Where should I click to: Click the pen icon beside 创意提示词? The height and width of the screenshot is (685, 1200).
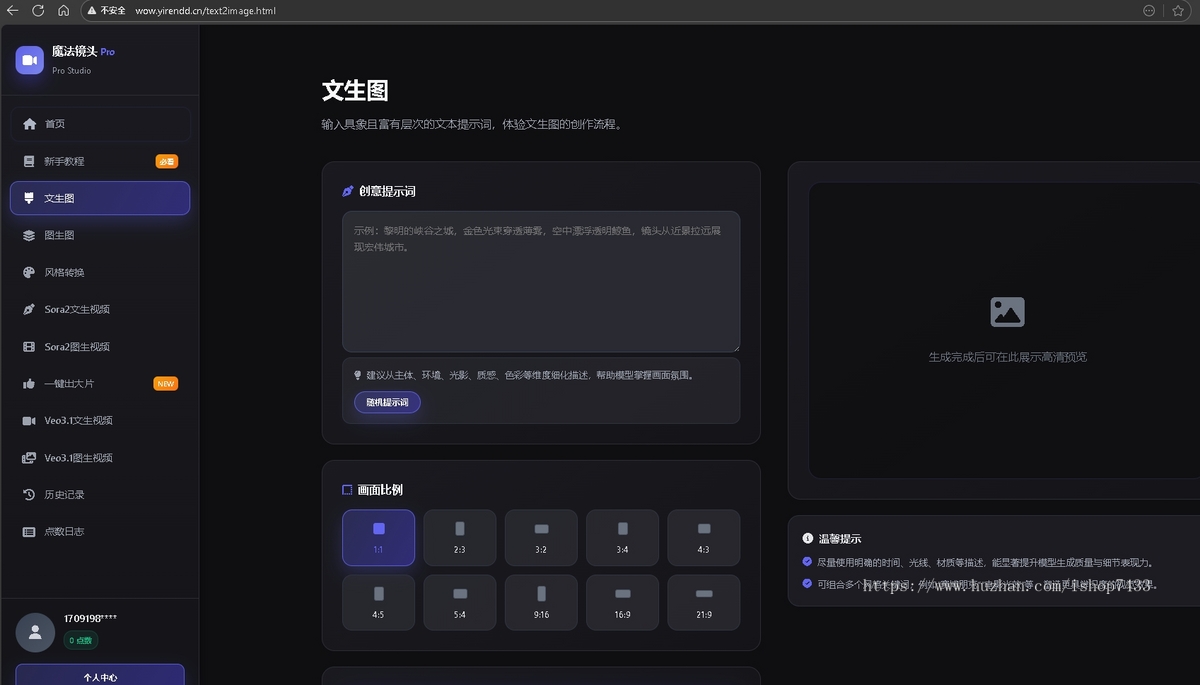point(348,191)
